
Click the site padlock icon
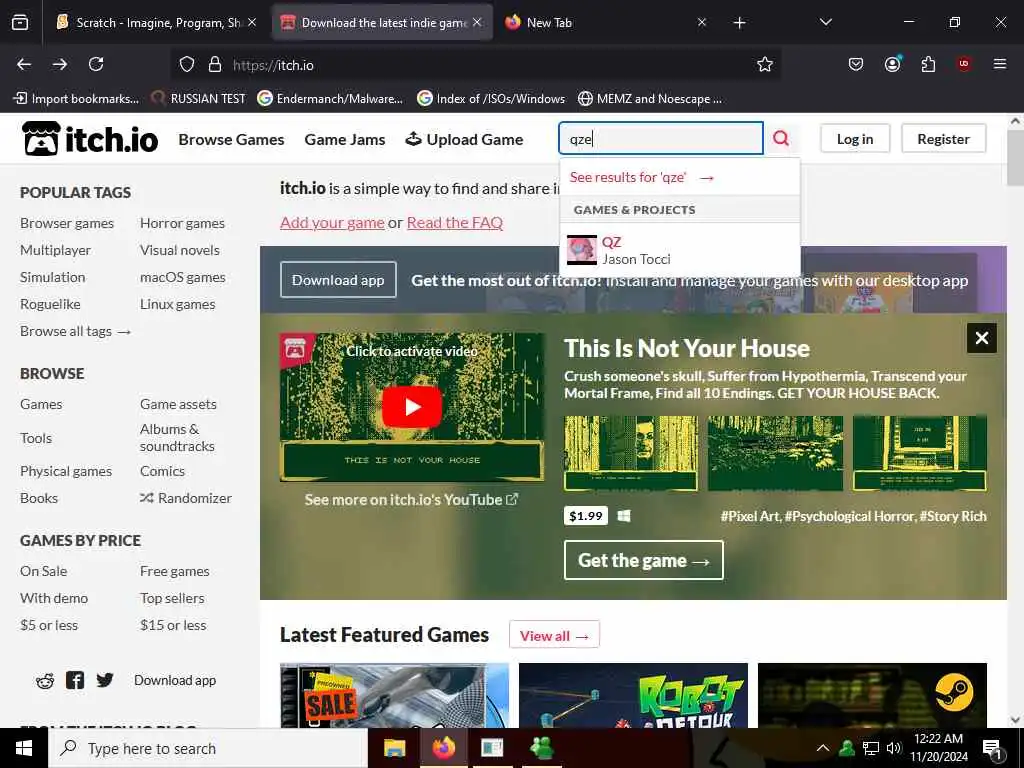click(215, 65)
